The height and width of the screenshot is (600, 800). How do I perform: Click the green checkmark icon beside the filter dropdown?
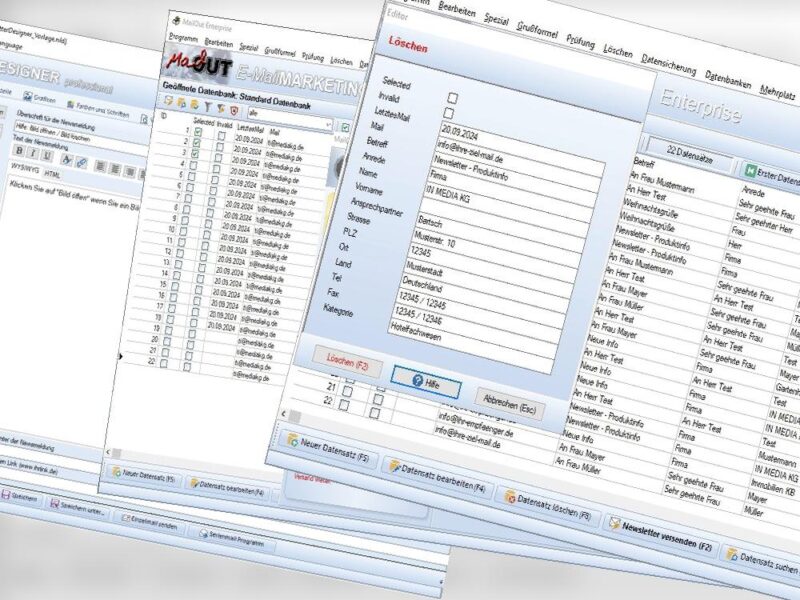coord(345,128)
